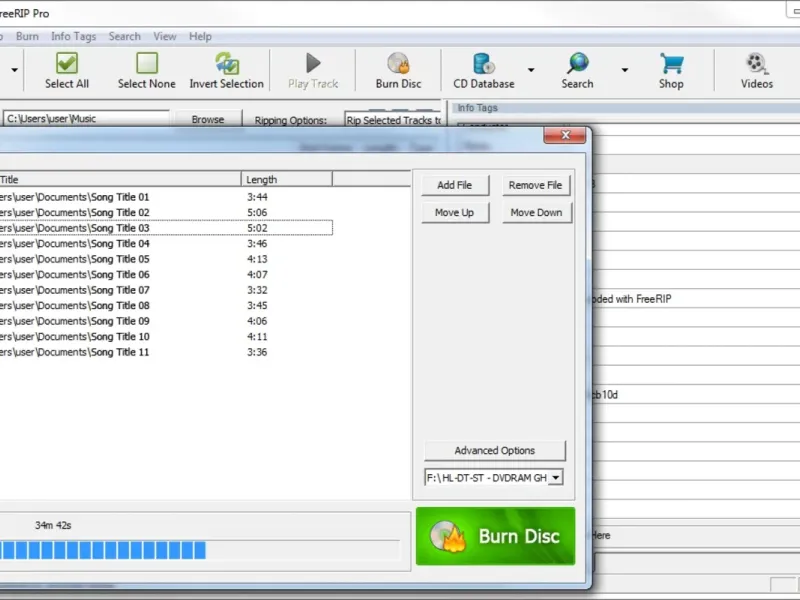Click the output folder path field
Viewport: 800px width, 600px height.
click(x=86, y=118)
